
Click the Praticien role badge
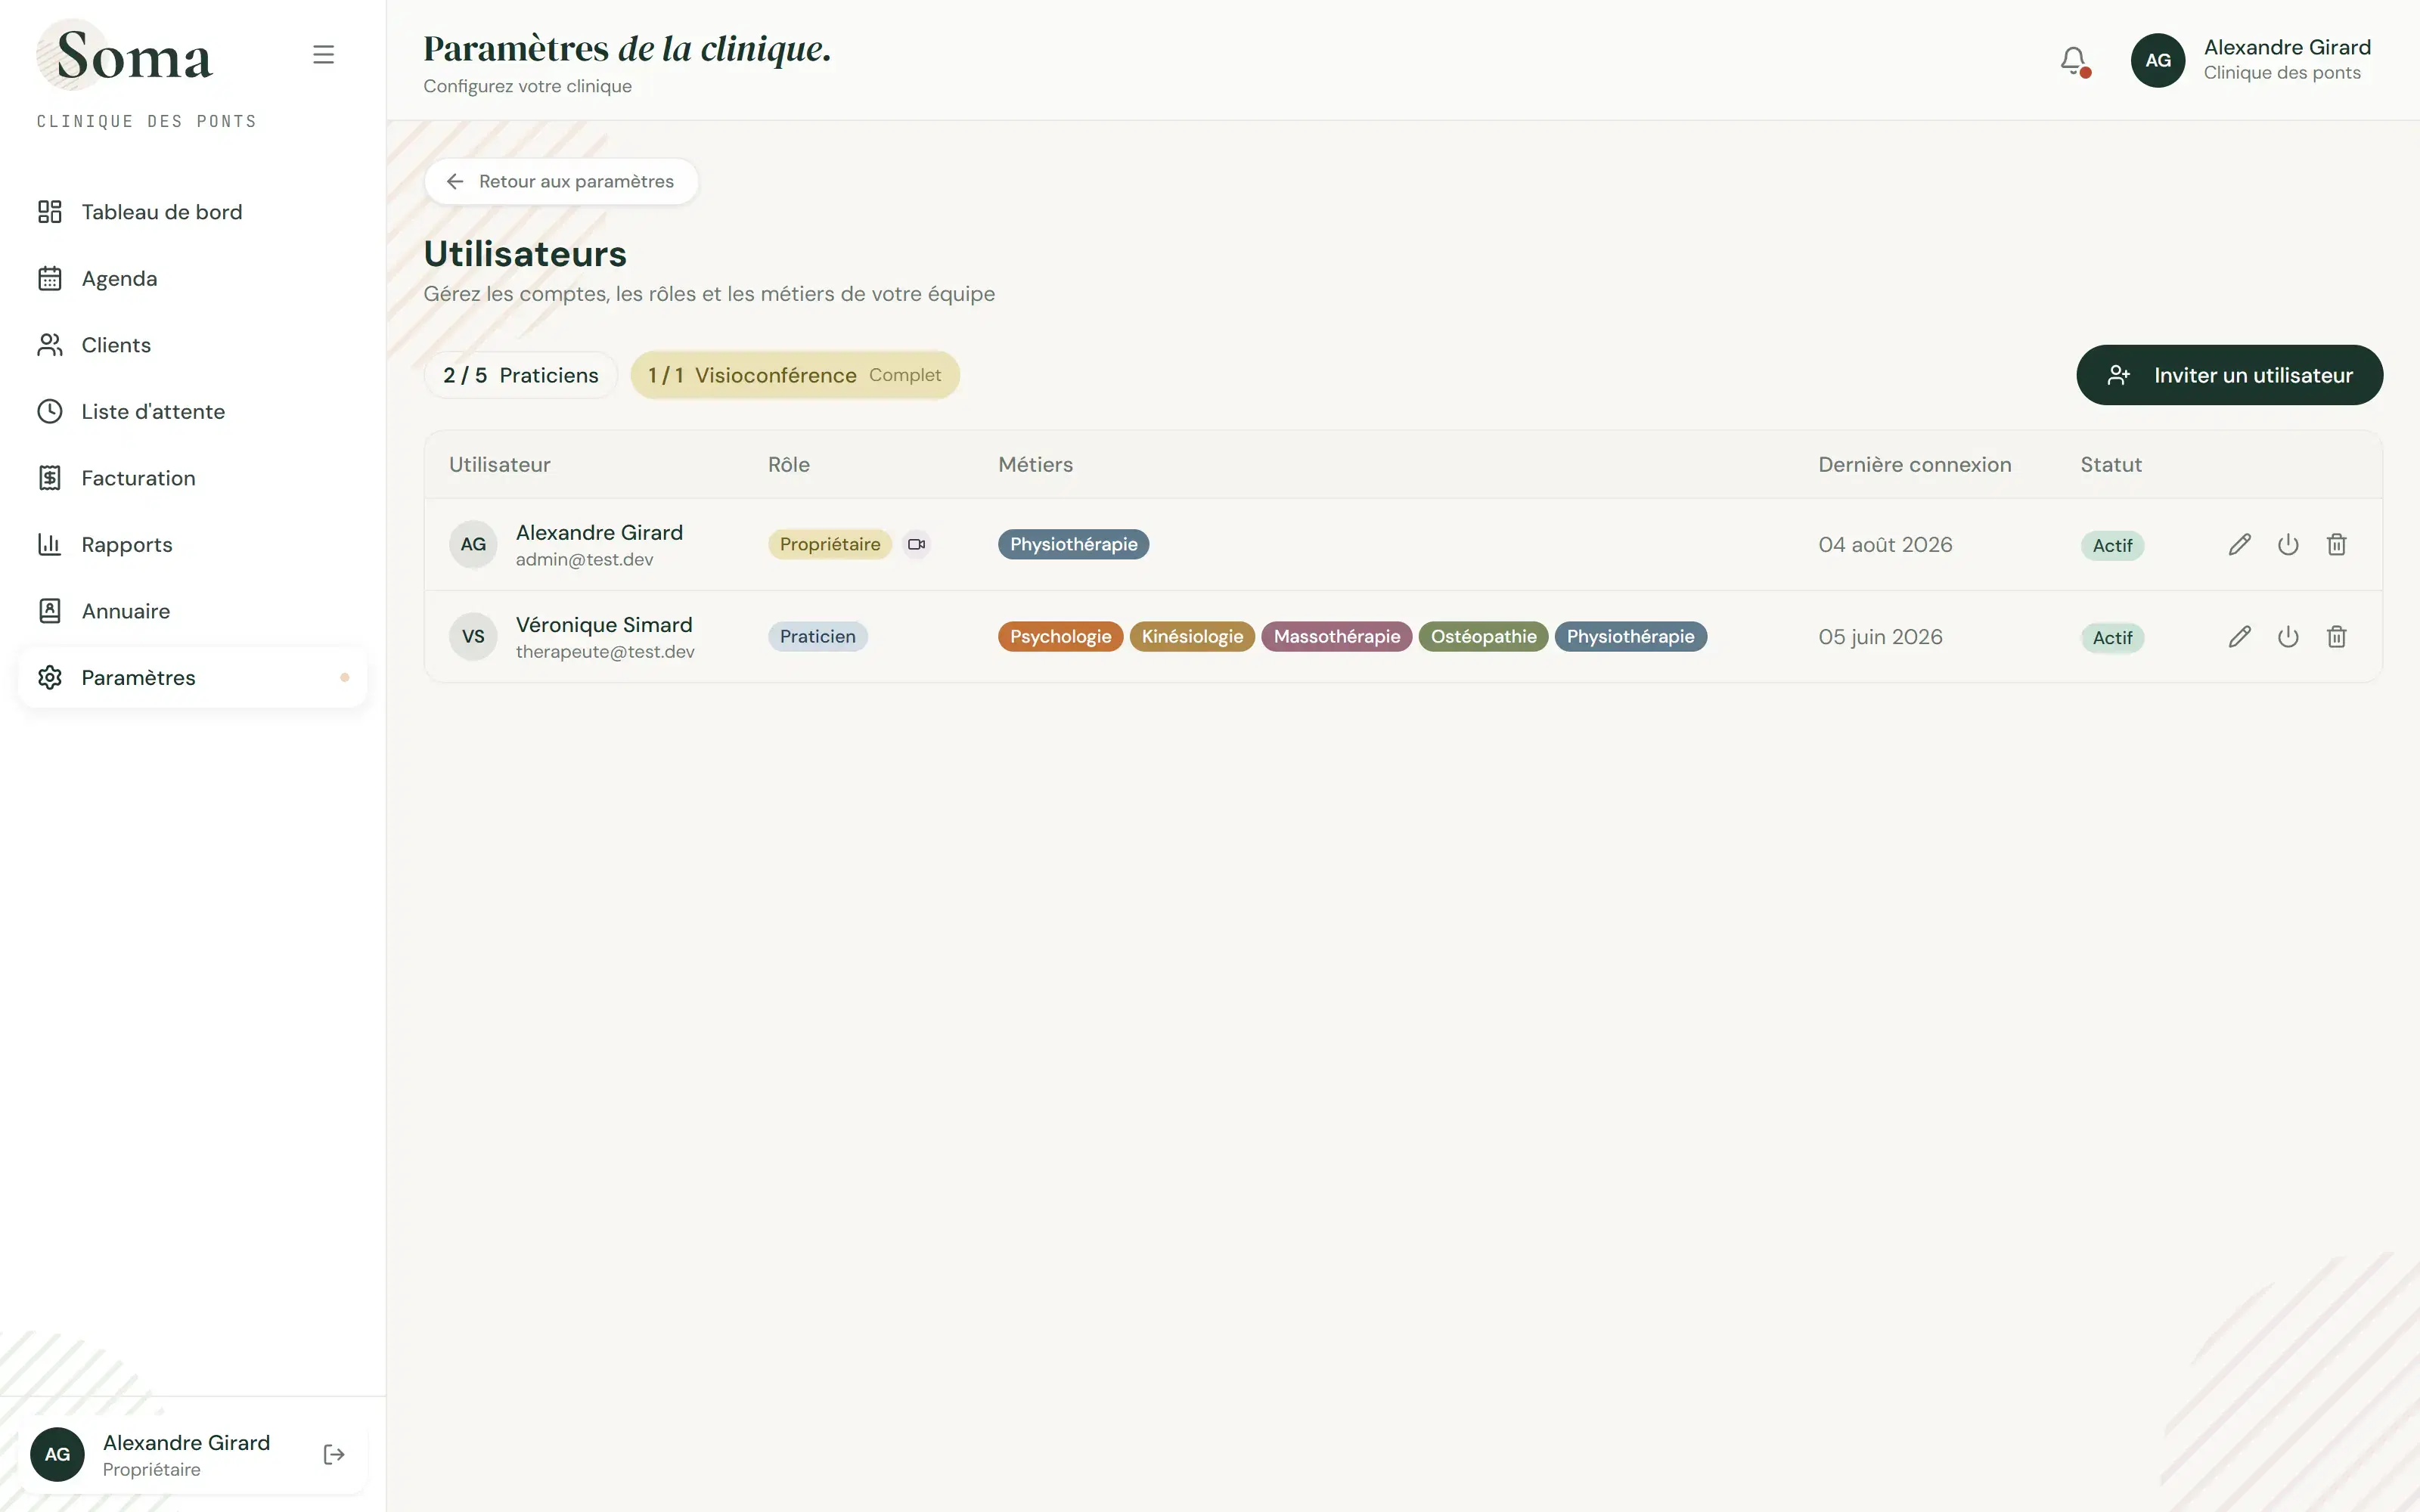pos(818,636)
